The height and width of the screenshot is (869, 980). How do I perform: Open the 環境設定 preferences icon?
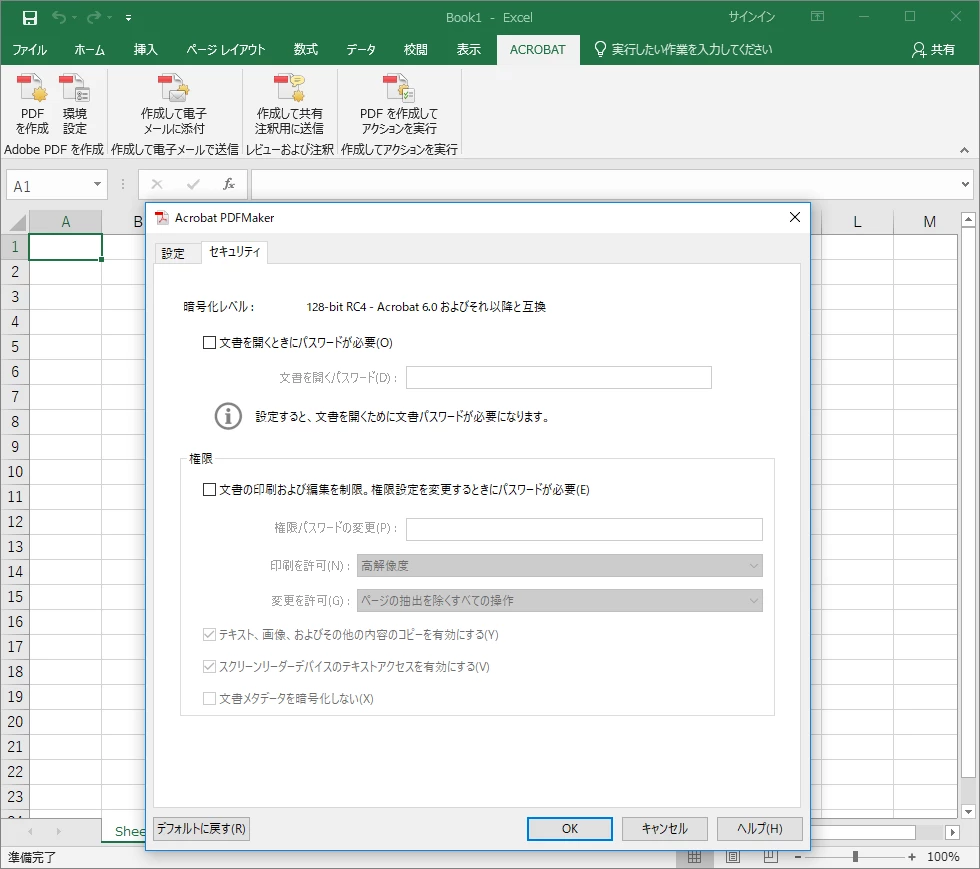click(x=74, y=88)
